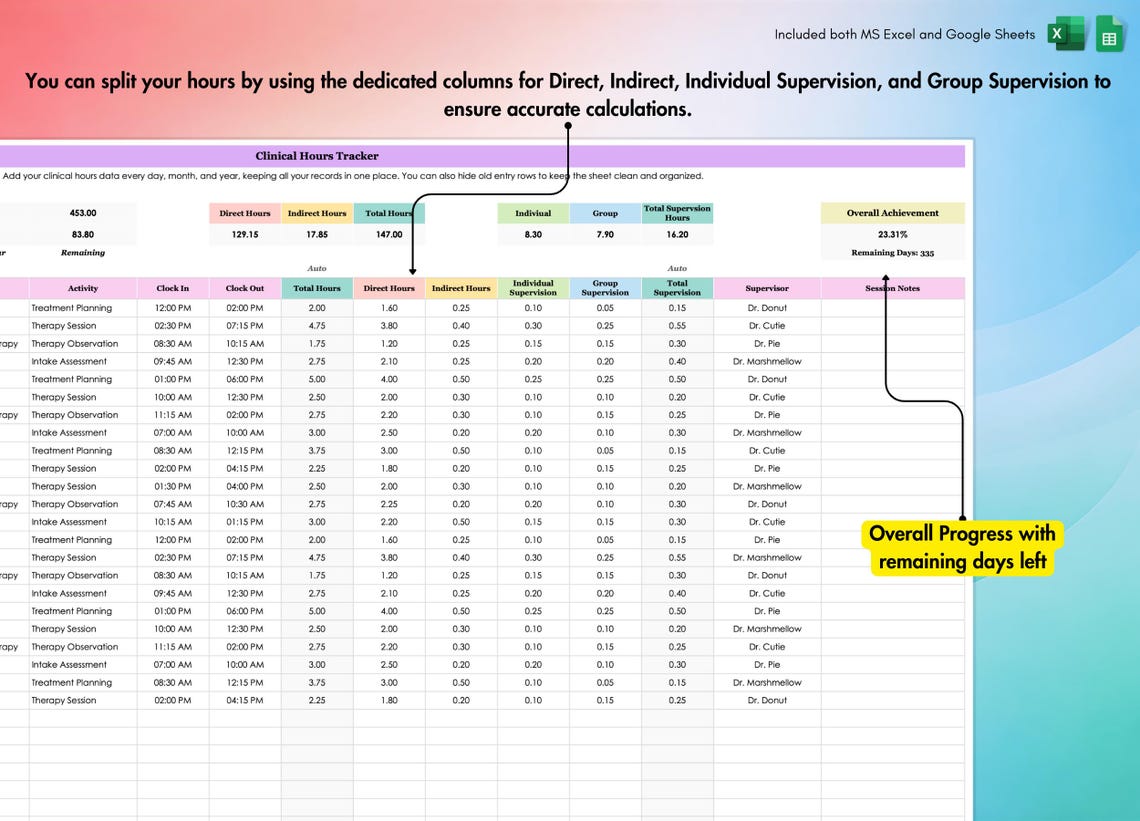Select the 83.80 summary value

83,234
